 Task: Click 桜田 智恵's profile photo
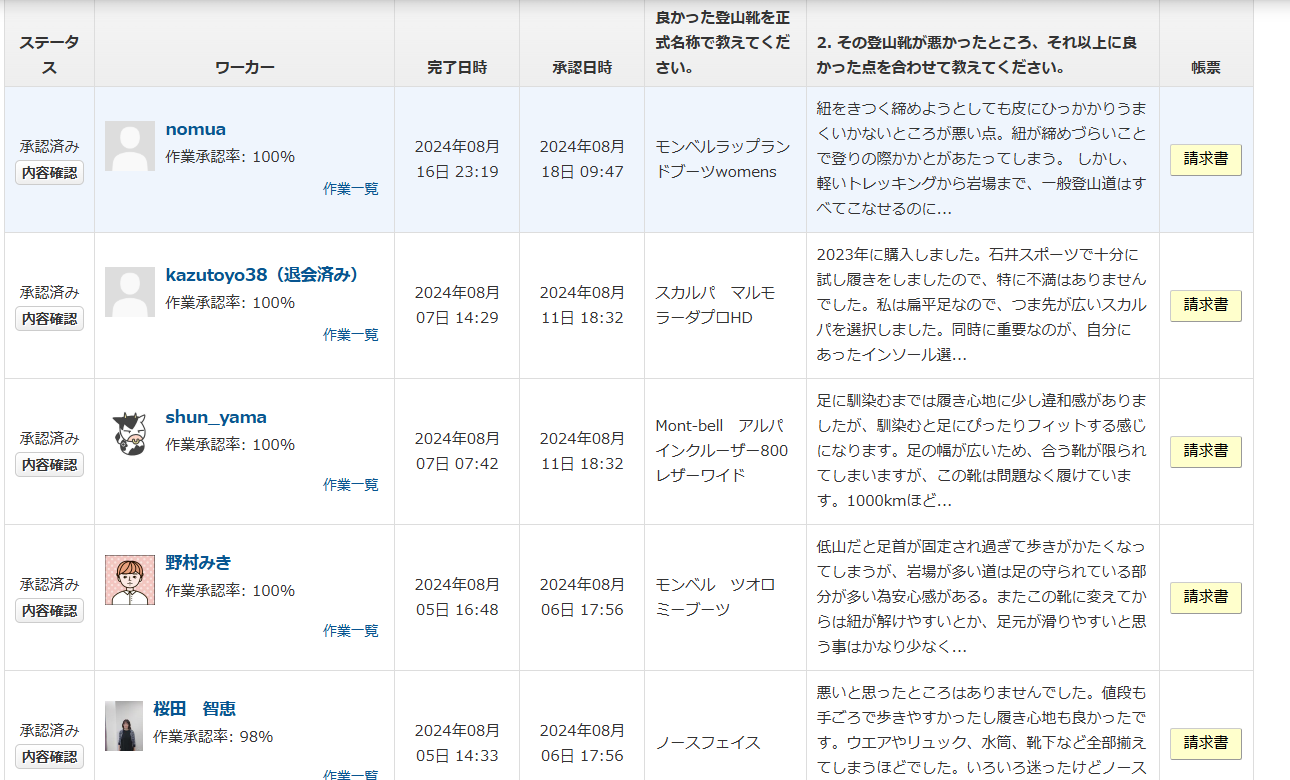(124, 726)
